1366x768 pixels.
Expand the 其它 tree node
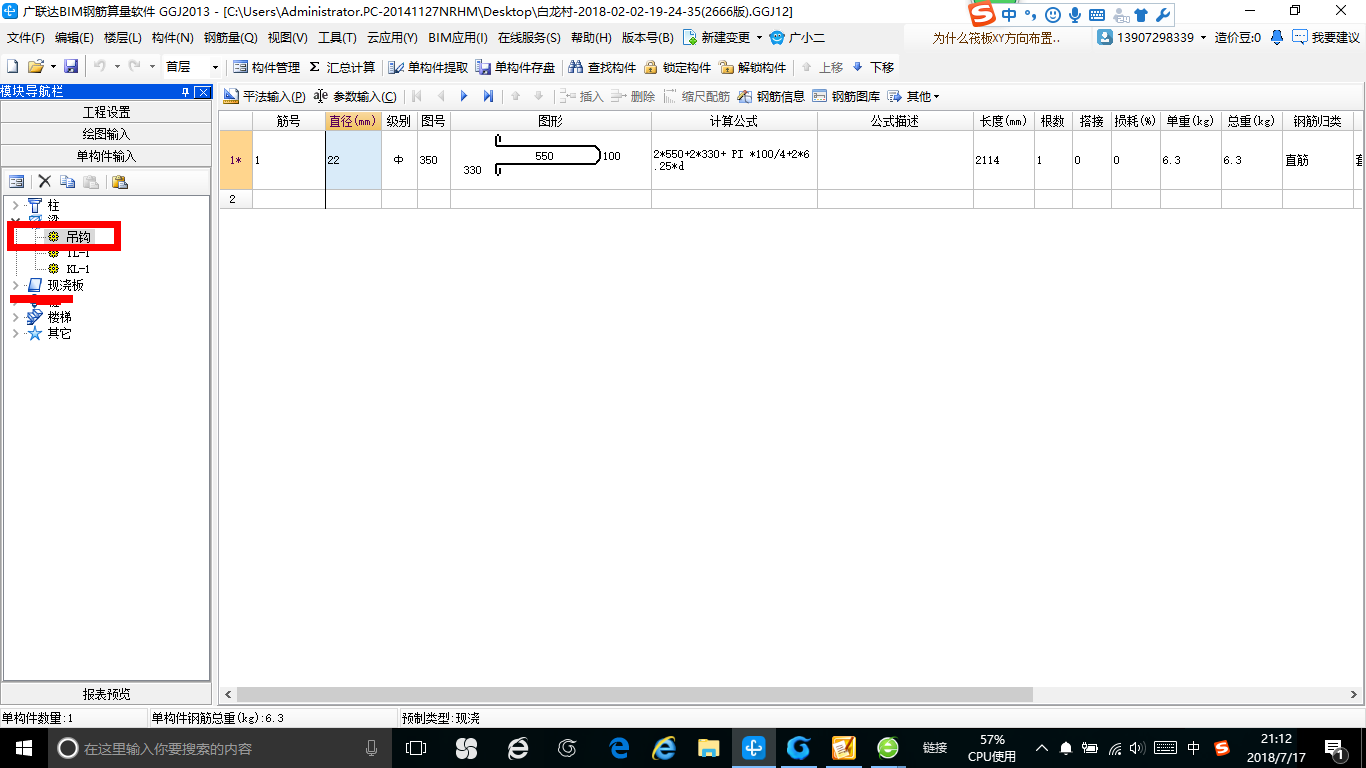click(15, 333)
